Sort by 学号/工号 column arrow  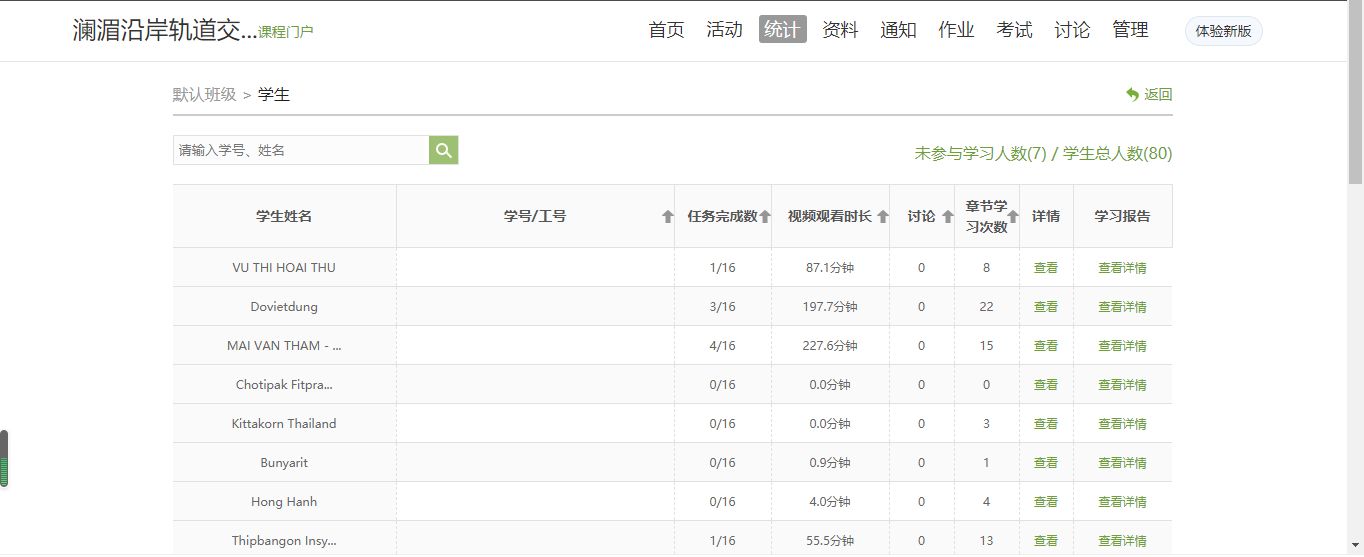click(668, 217)
